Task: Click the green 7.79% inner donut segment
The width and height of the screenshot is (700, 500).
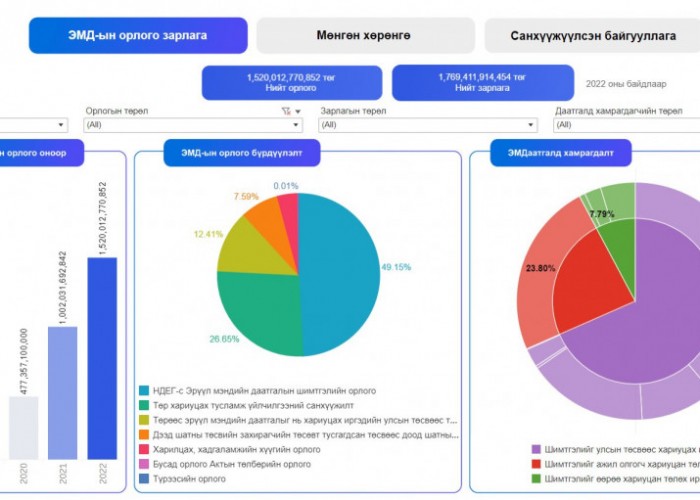Action: (x=621, y=250)
